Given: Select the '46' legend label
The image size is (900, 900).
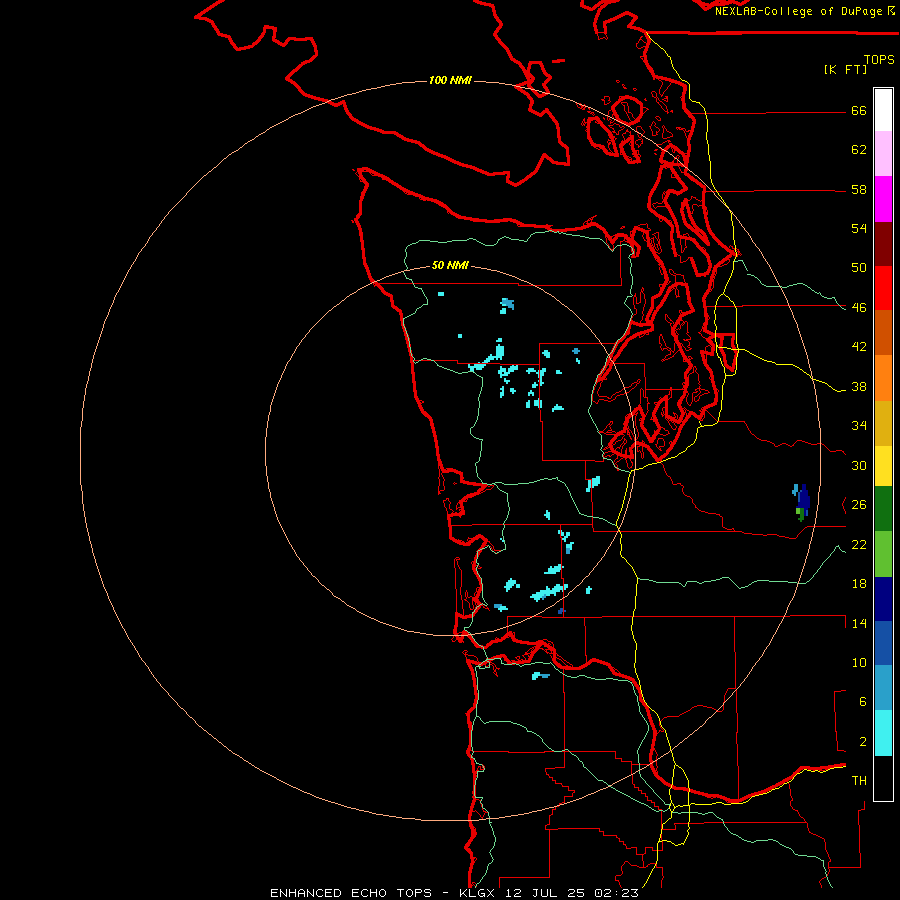Looking at the screenshot, I should pos(859,308).
